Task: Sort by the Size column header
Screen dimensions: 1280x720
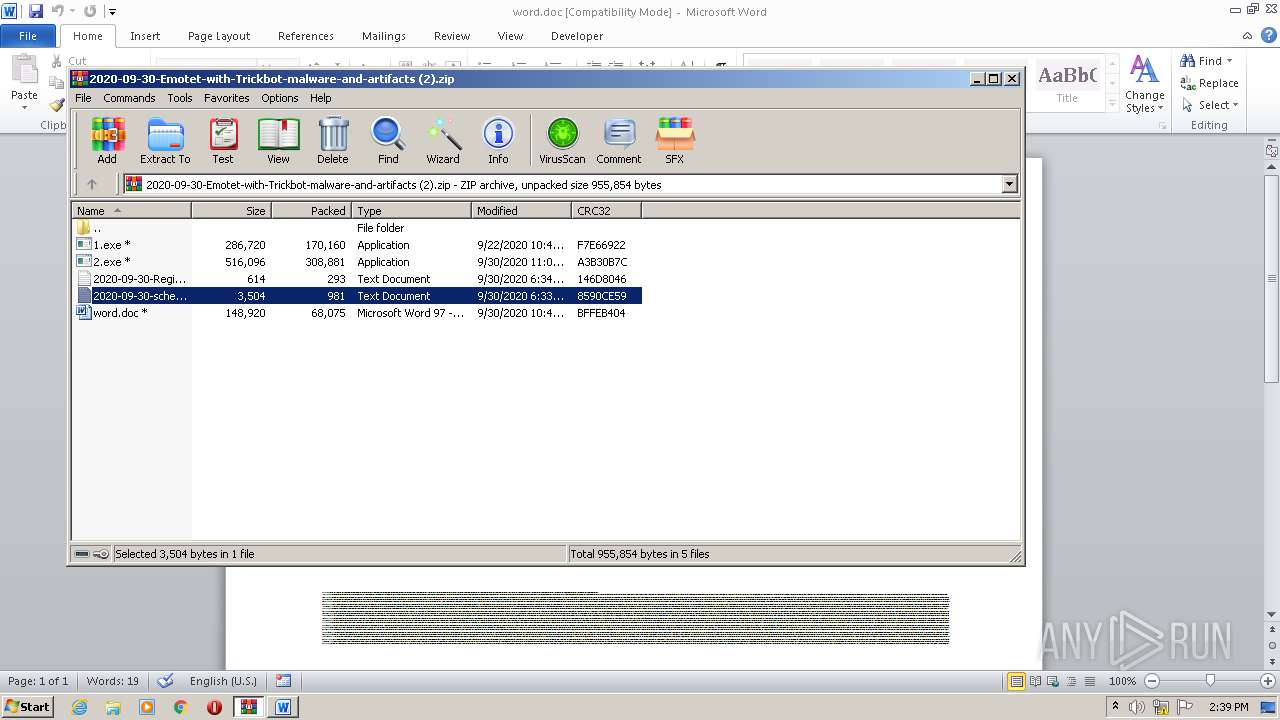Action: point(231,211)
